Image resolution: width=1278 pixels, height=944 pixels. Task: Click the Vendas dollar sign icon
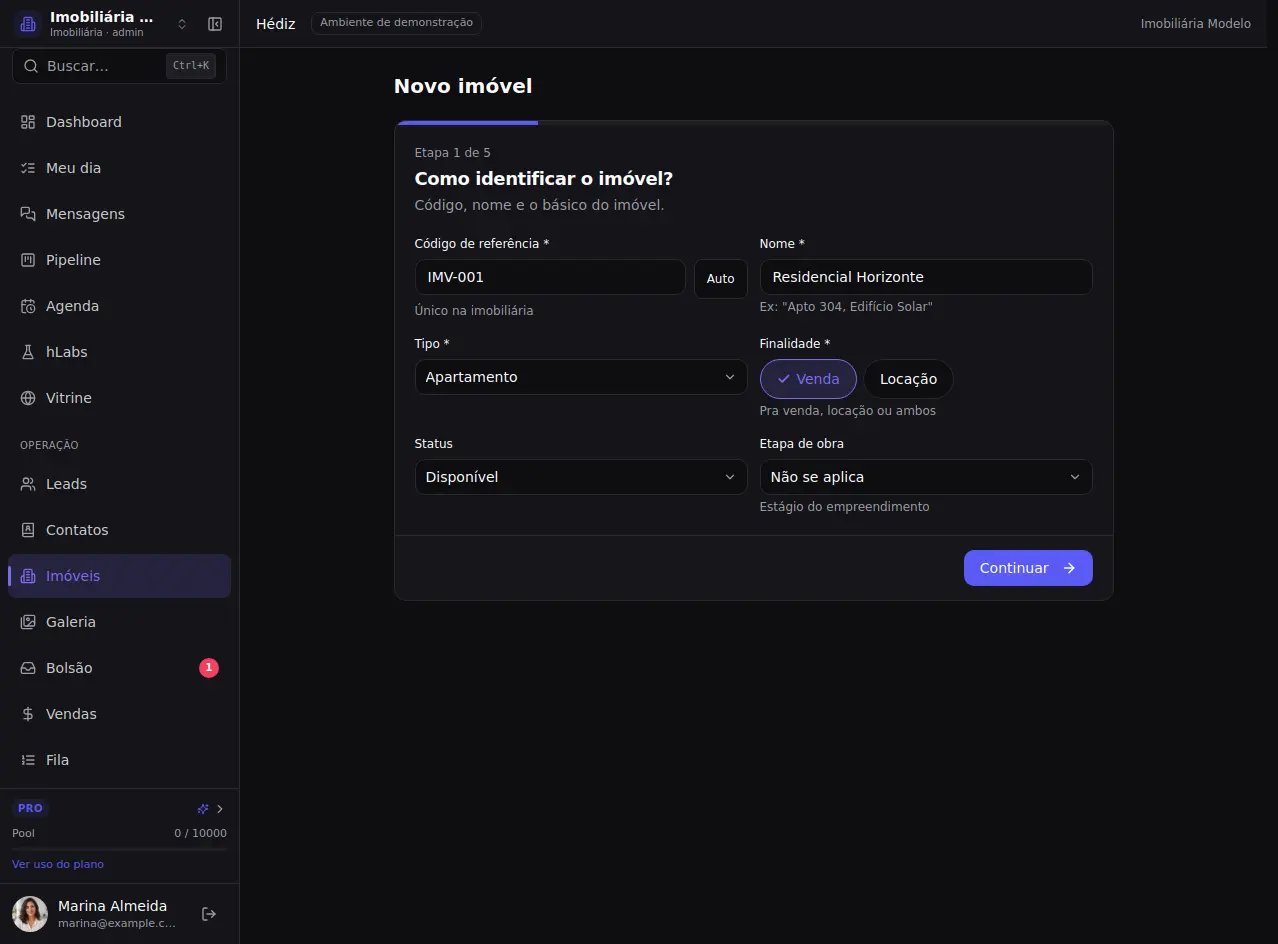[28, 714]
